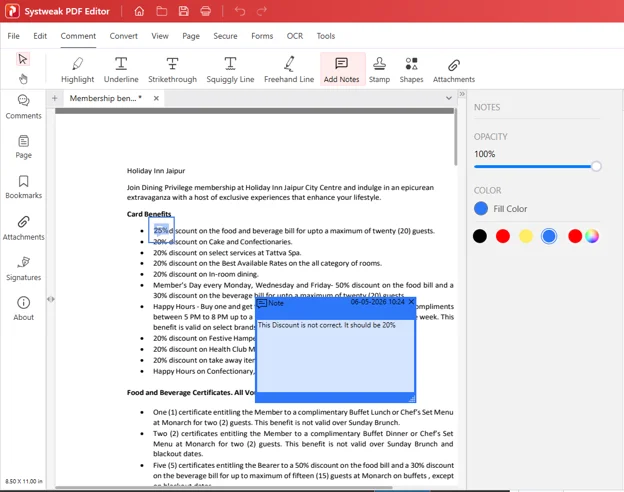Print the document using the printer icon
624x492 pixels.
tap(205, 11)
